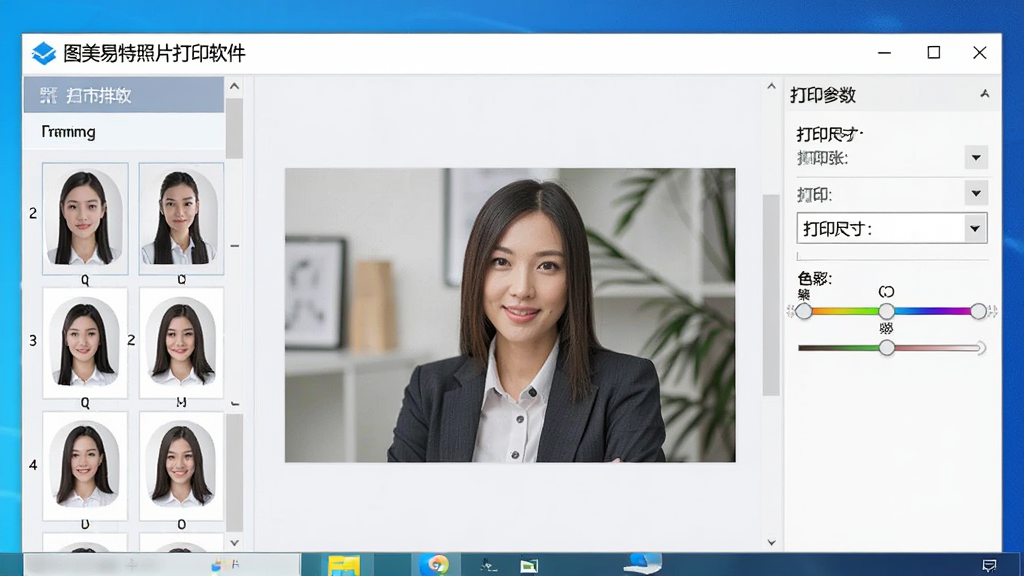
Task: Click the taskbar search box
Action: point(162,565)
